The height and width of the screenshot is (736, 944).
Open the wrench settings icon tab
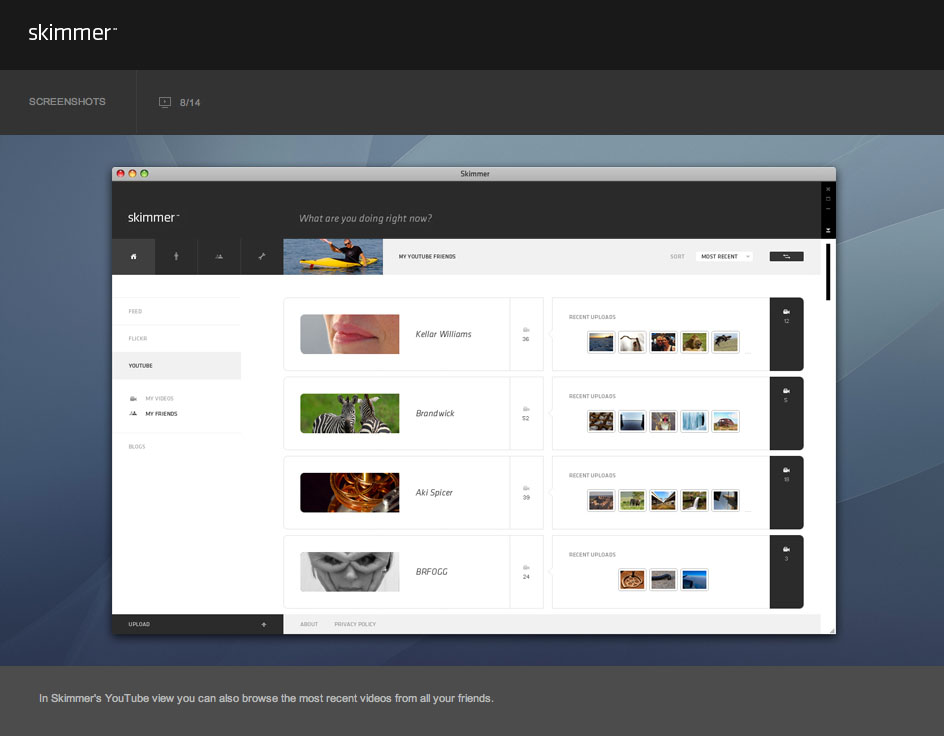(x=262, y=256)
